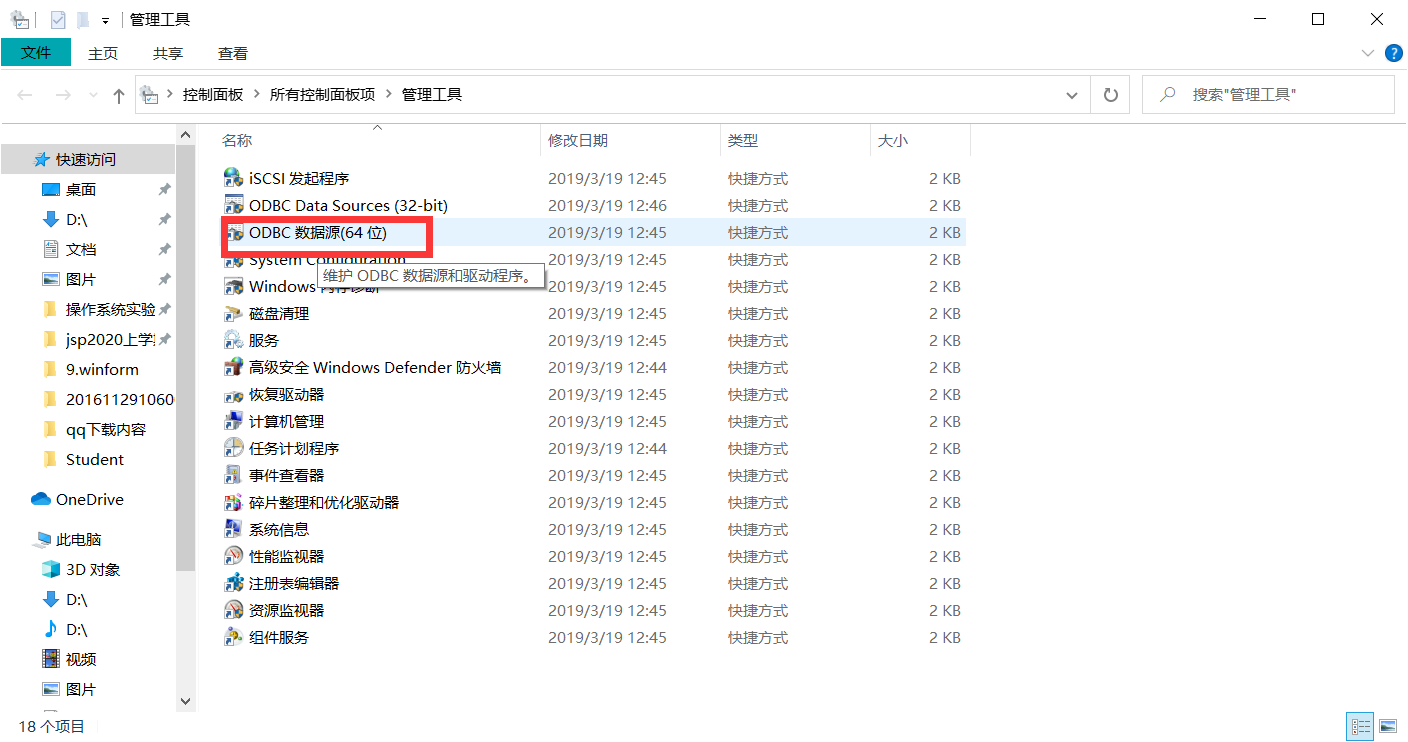The image size is (1408, 742).
Task: Switch to large icons view layout
Action: click(1388, 726)
